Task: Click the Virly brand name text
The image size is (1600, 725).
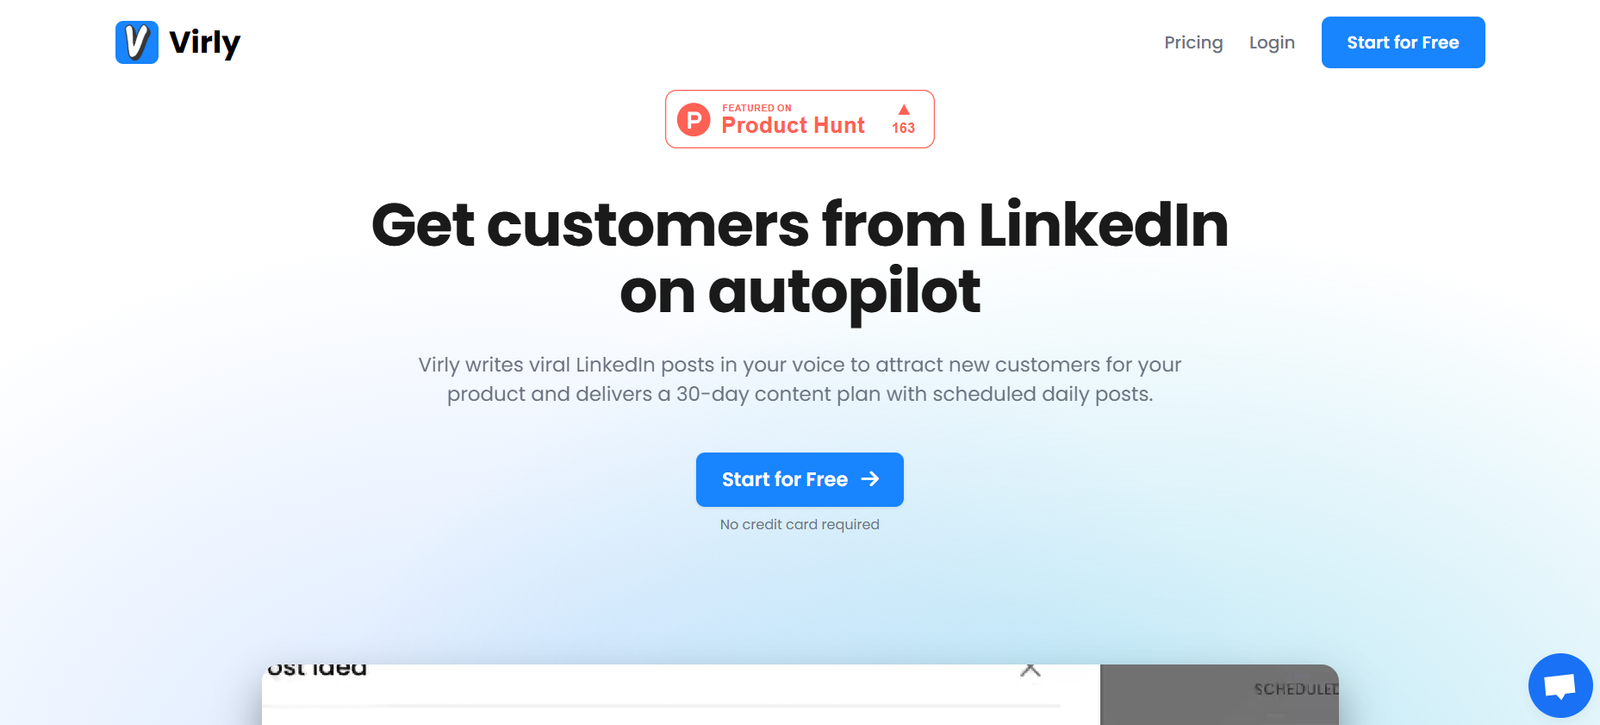Action: click(205, 43)
